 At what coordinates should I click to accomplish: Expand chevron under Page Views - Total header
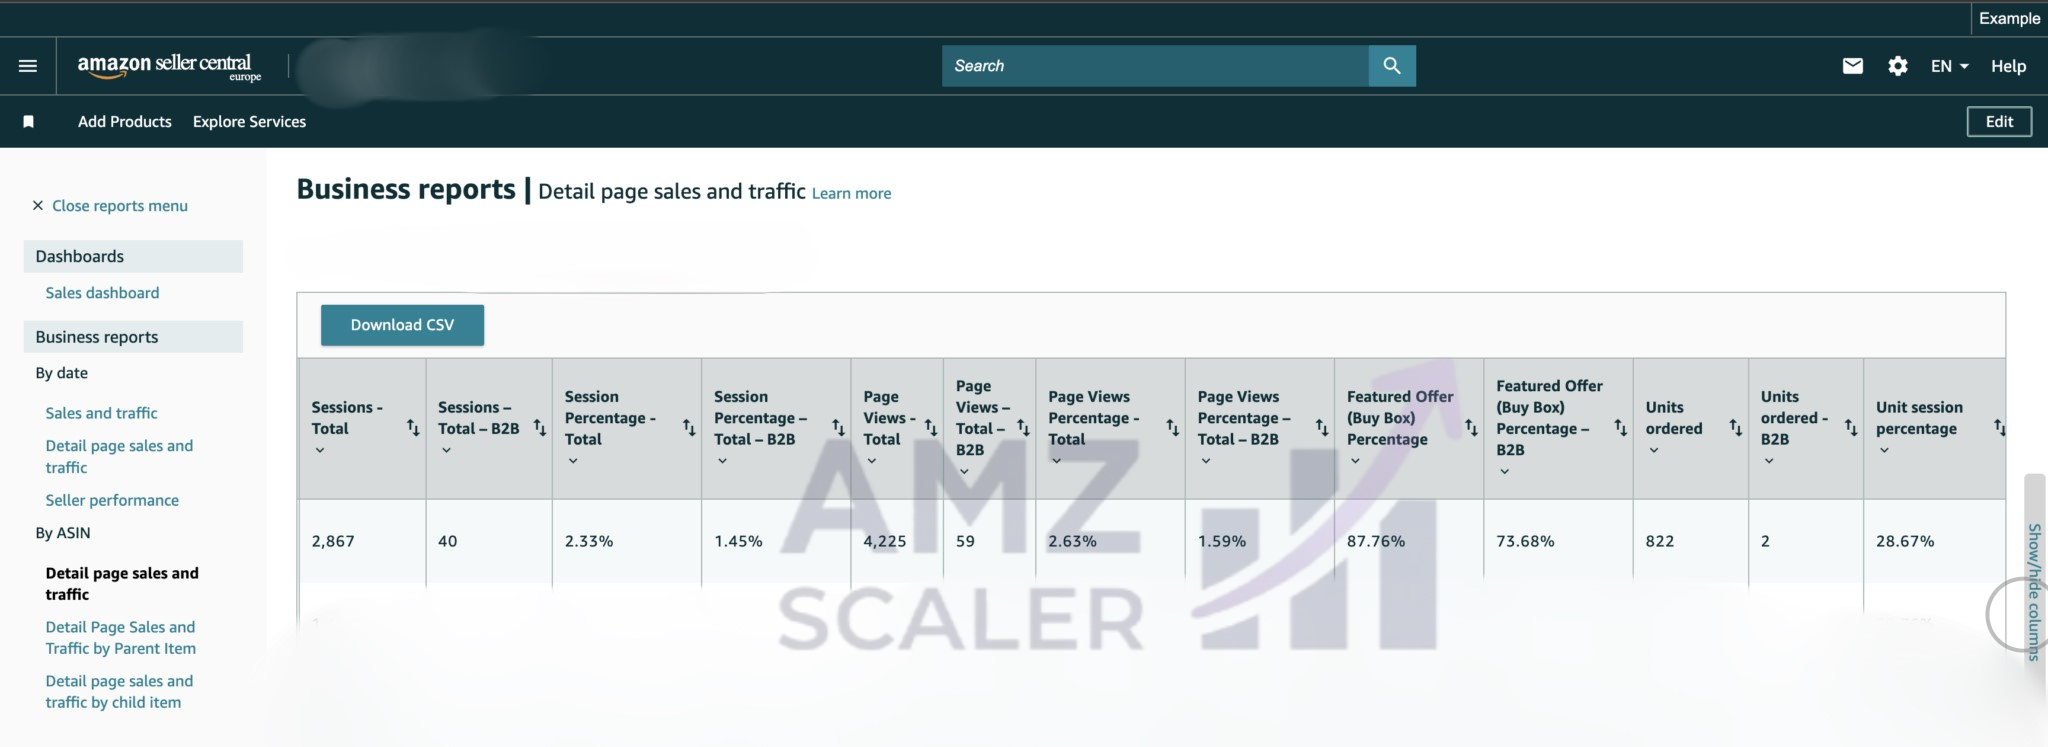click(872, 461)
